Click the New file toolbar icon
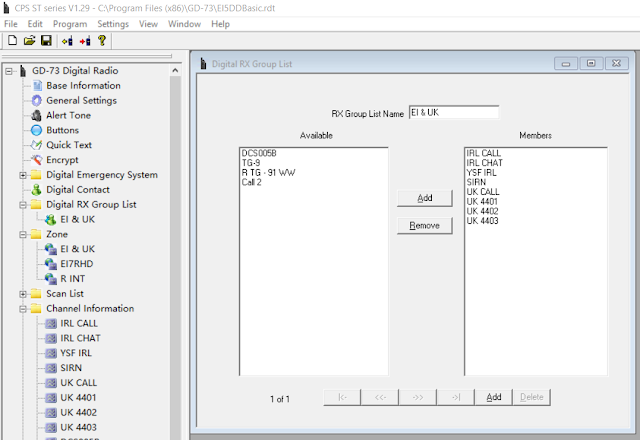640x440 pixels. tap(12, 40)
